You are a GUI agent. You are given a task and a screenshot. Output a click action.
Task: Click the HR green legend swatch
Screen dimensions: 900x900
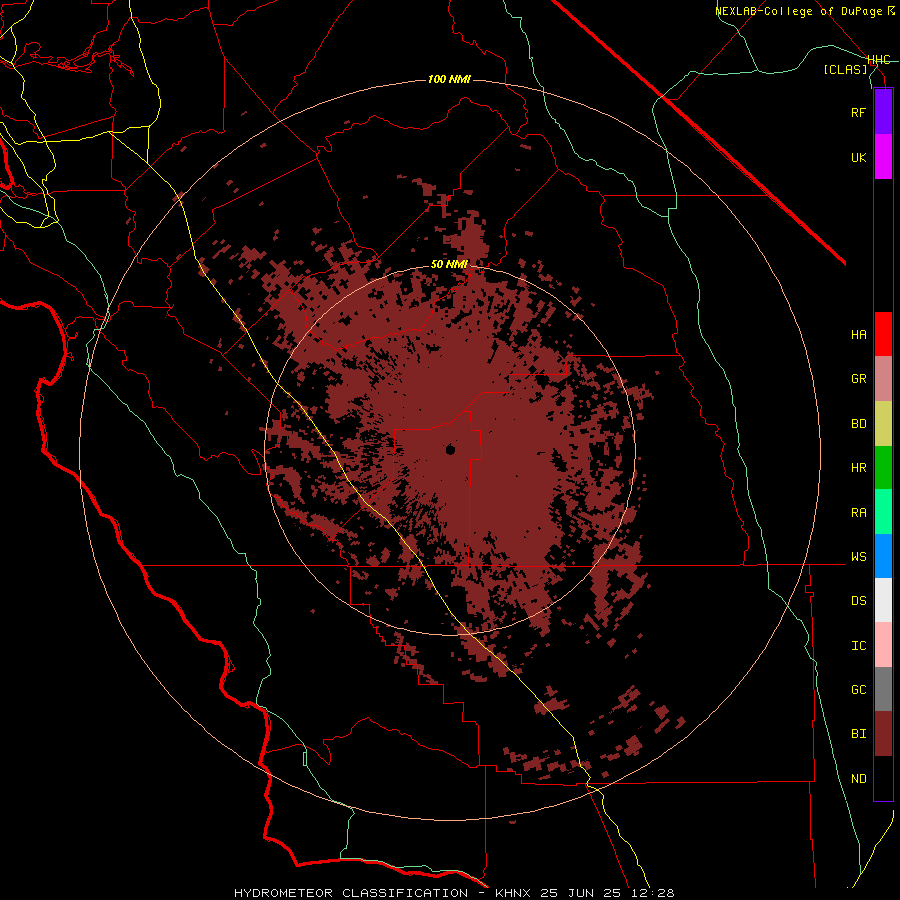tap(883, 468)
